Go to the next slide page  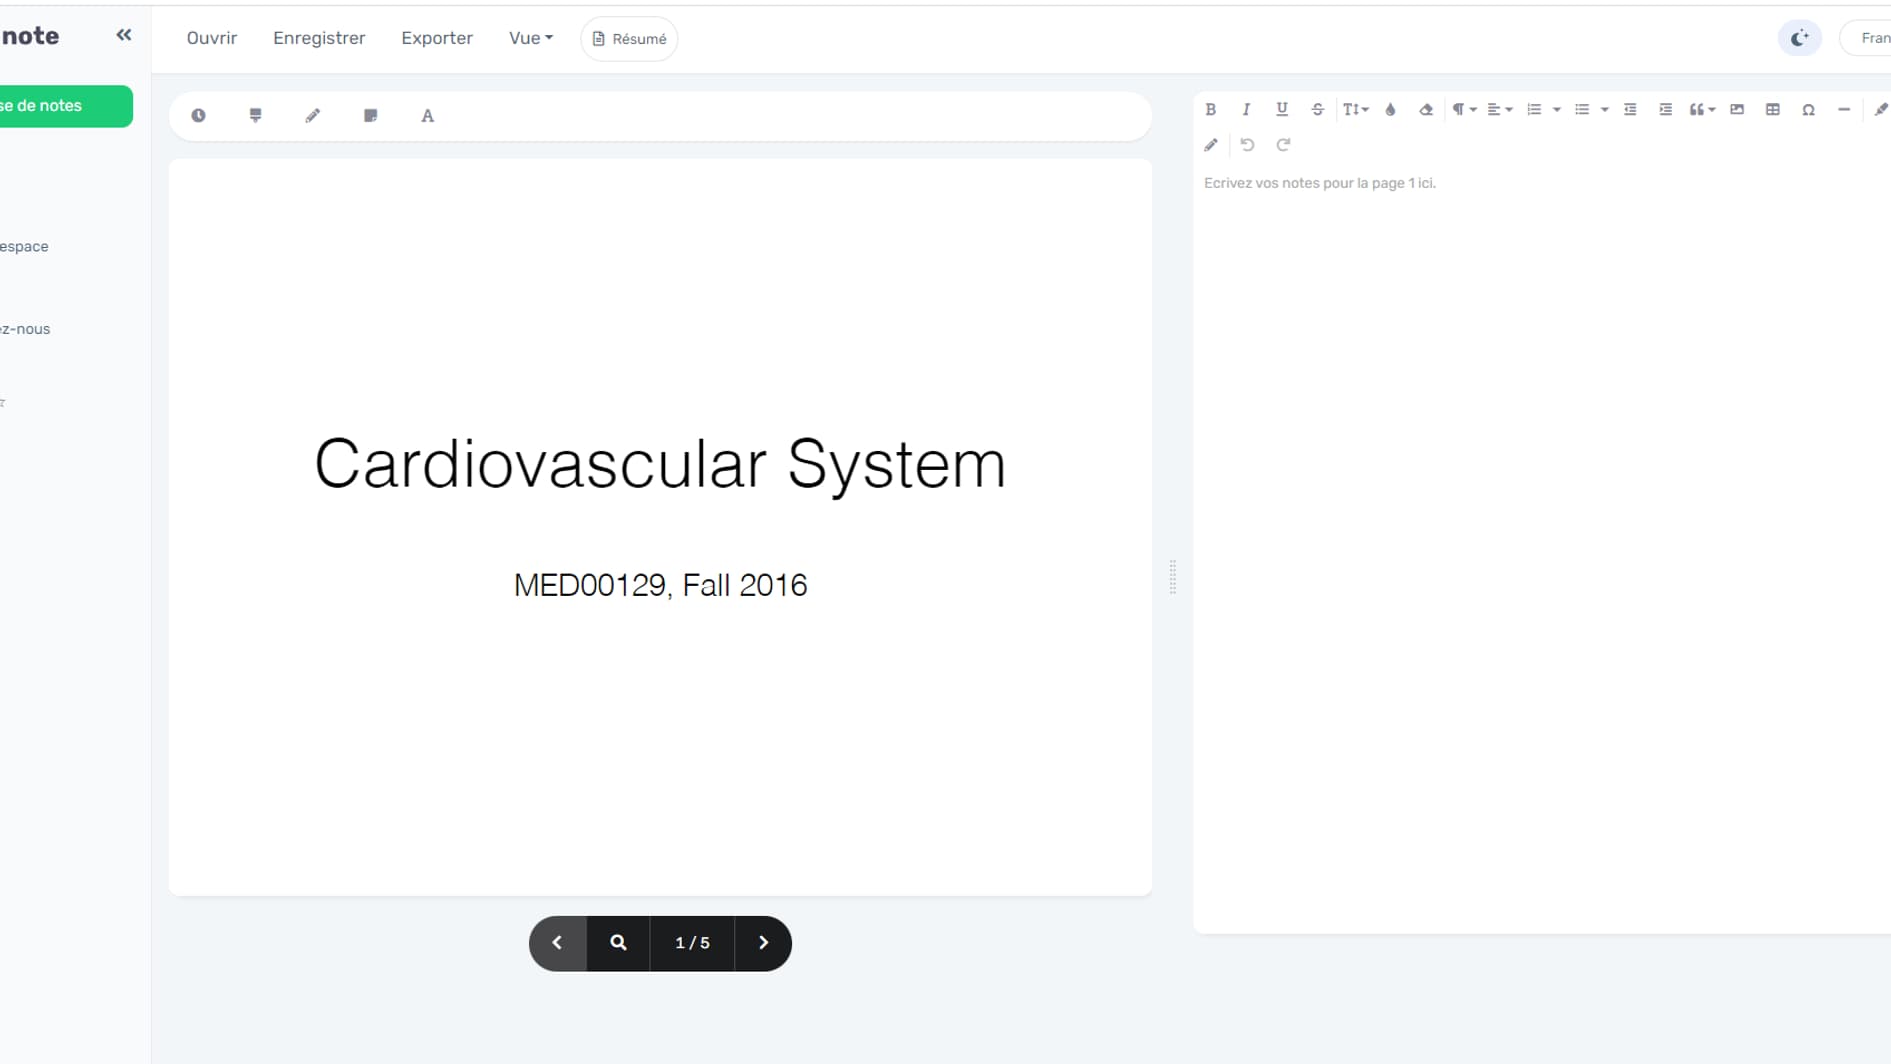point(763,943)
